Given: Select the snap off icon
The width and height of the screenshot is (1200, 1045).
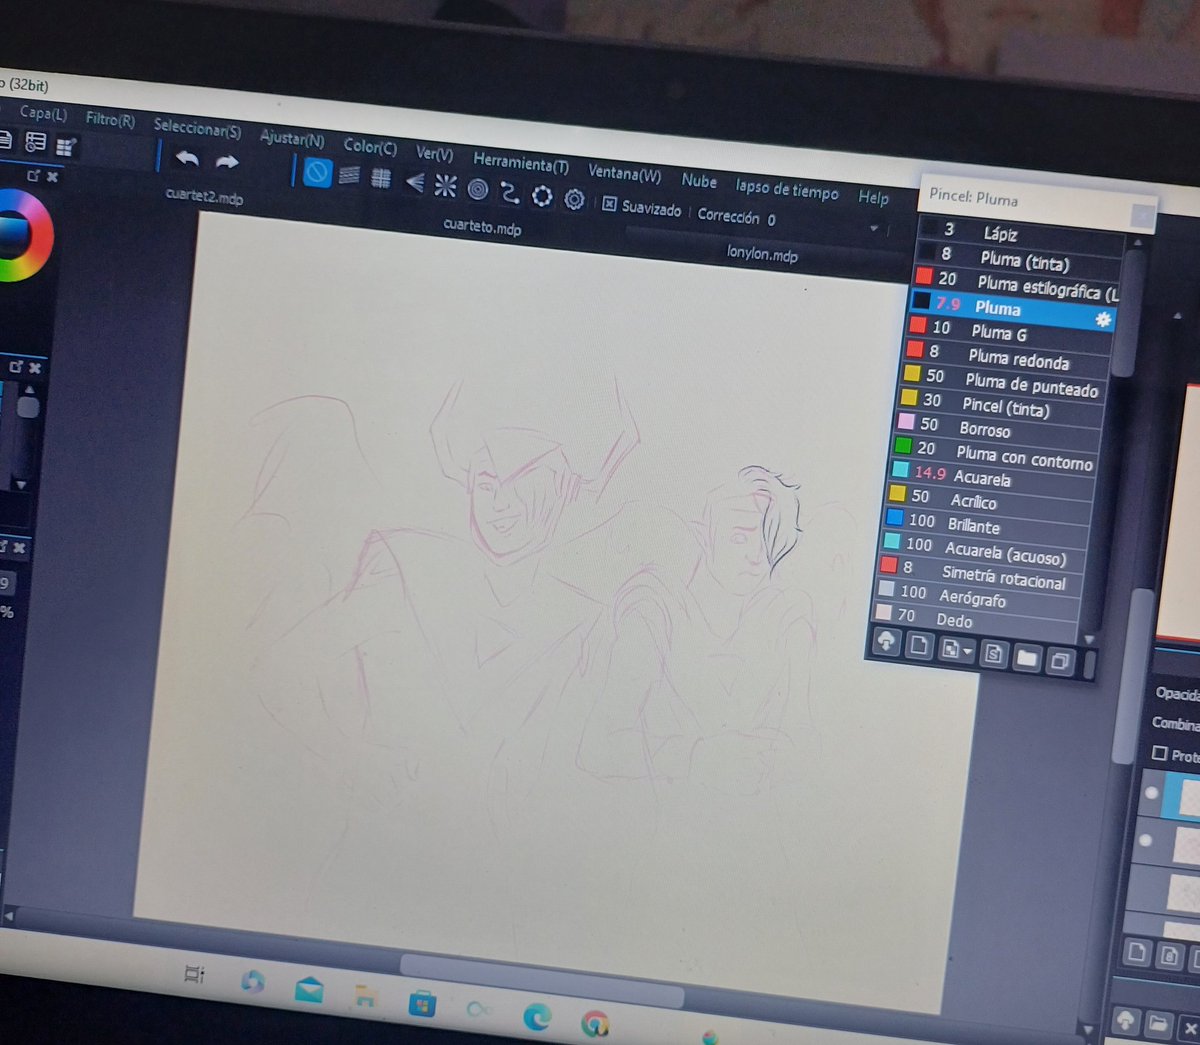Looking at the screenshot, I should [x=317, y=172].
